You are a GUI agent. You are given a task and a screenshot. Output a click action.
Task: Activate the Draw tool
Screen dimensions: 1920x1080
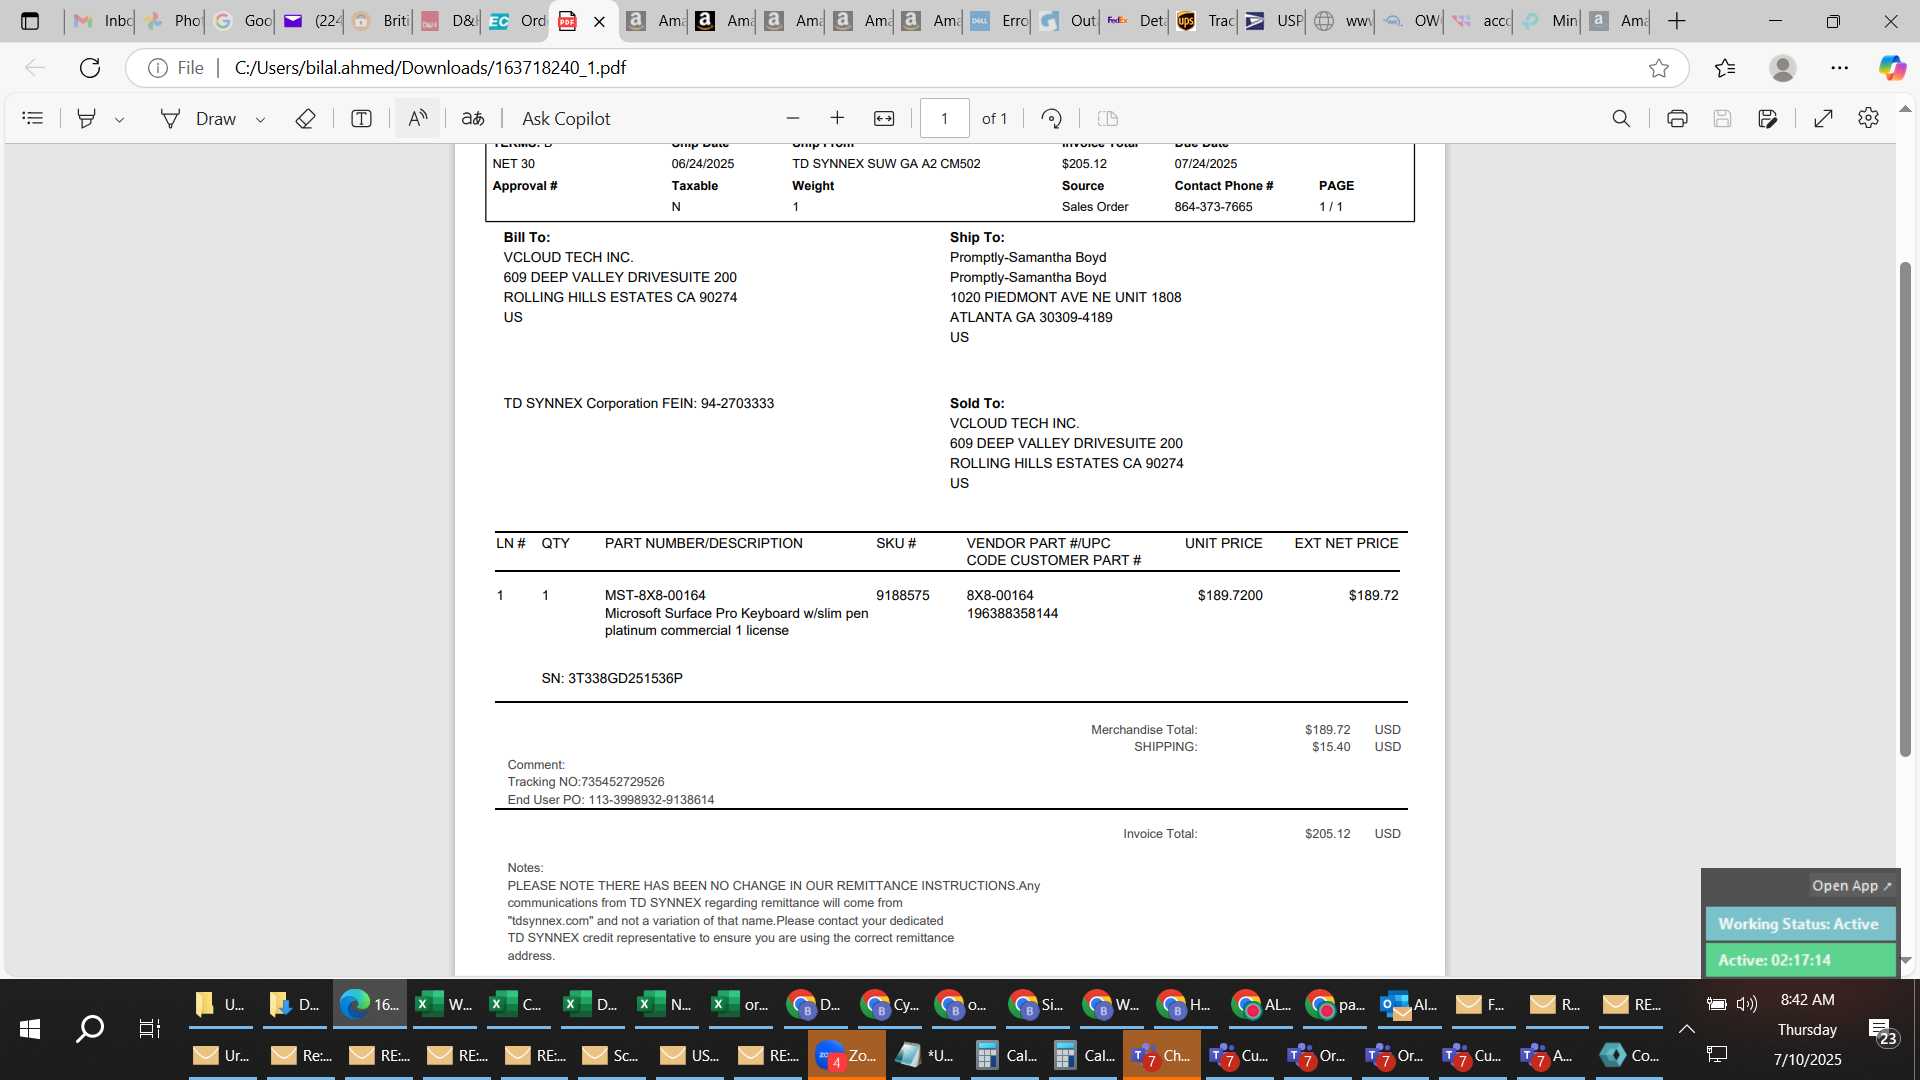tap(198, 118)
